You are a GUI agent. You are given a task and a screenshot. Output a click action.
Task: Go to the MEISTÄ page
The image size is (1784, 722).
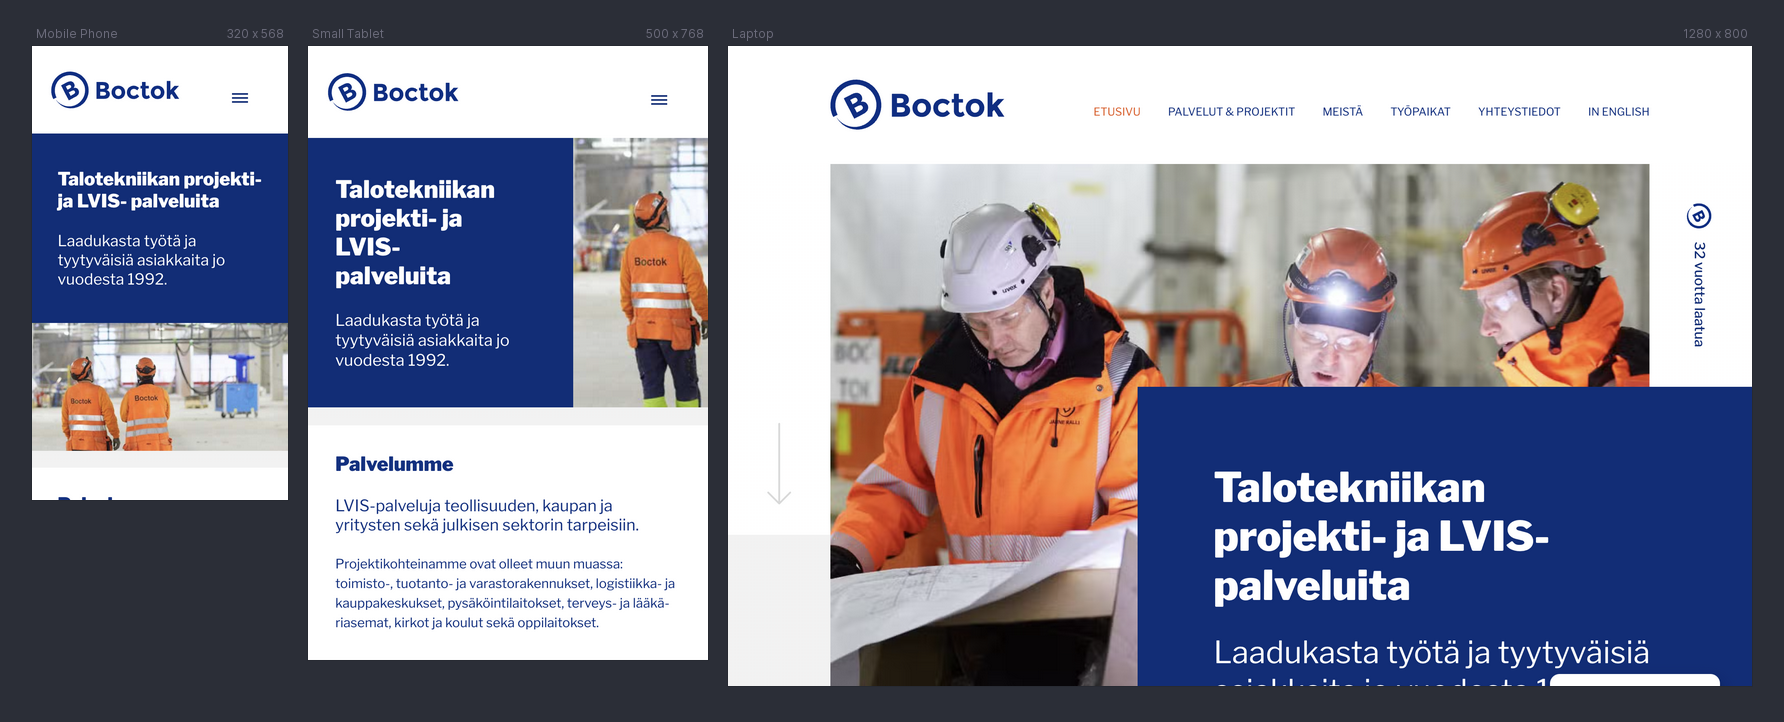click(1342, 112)
